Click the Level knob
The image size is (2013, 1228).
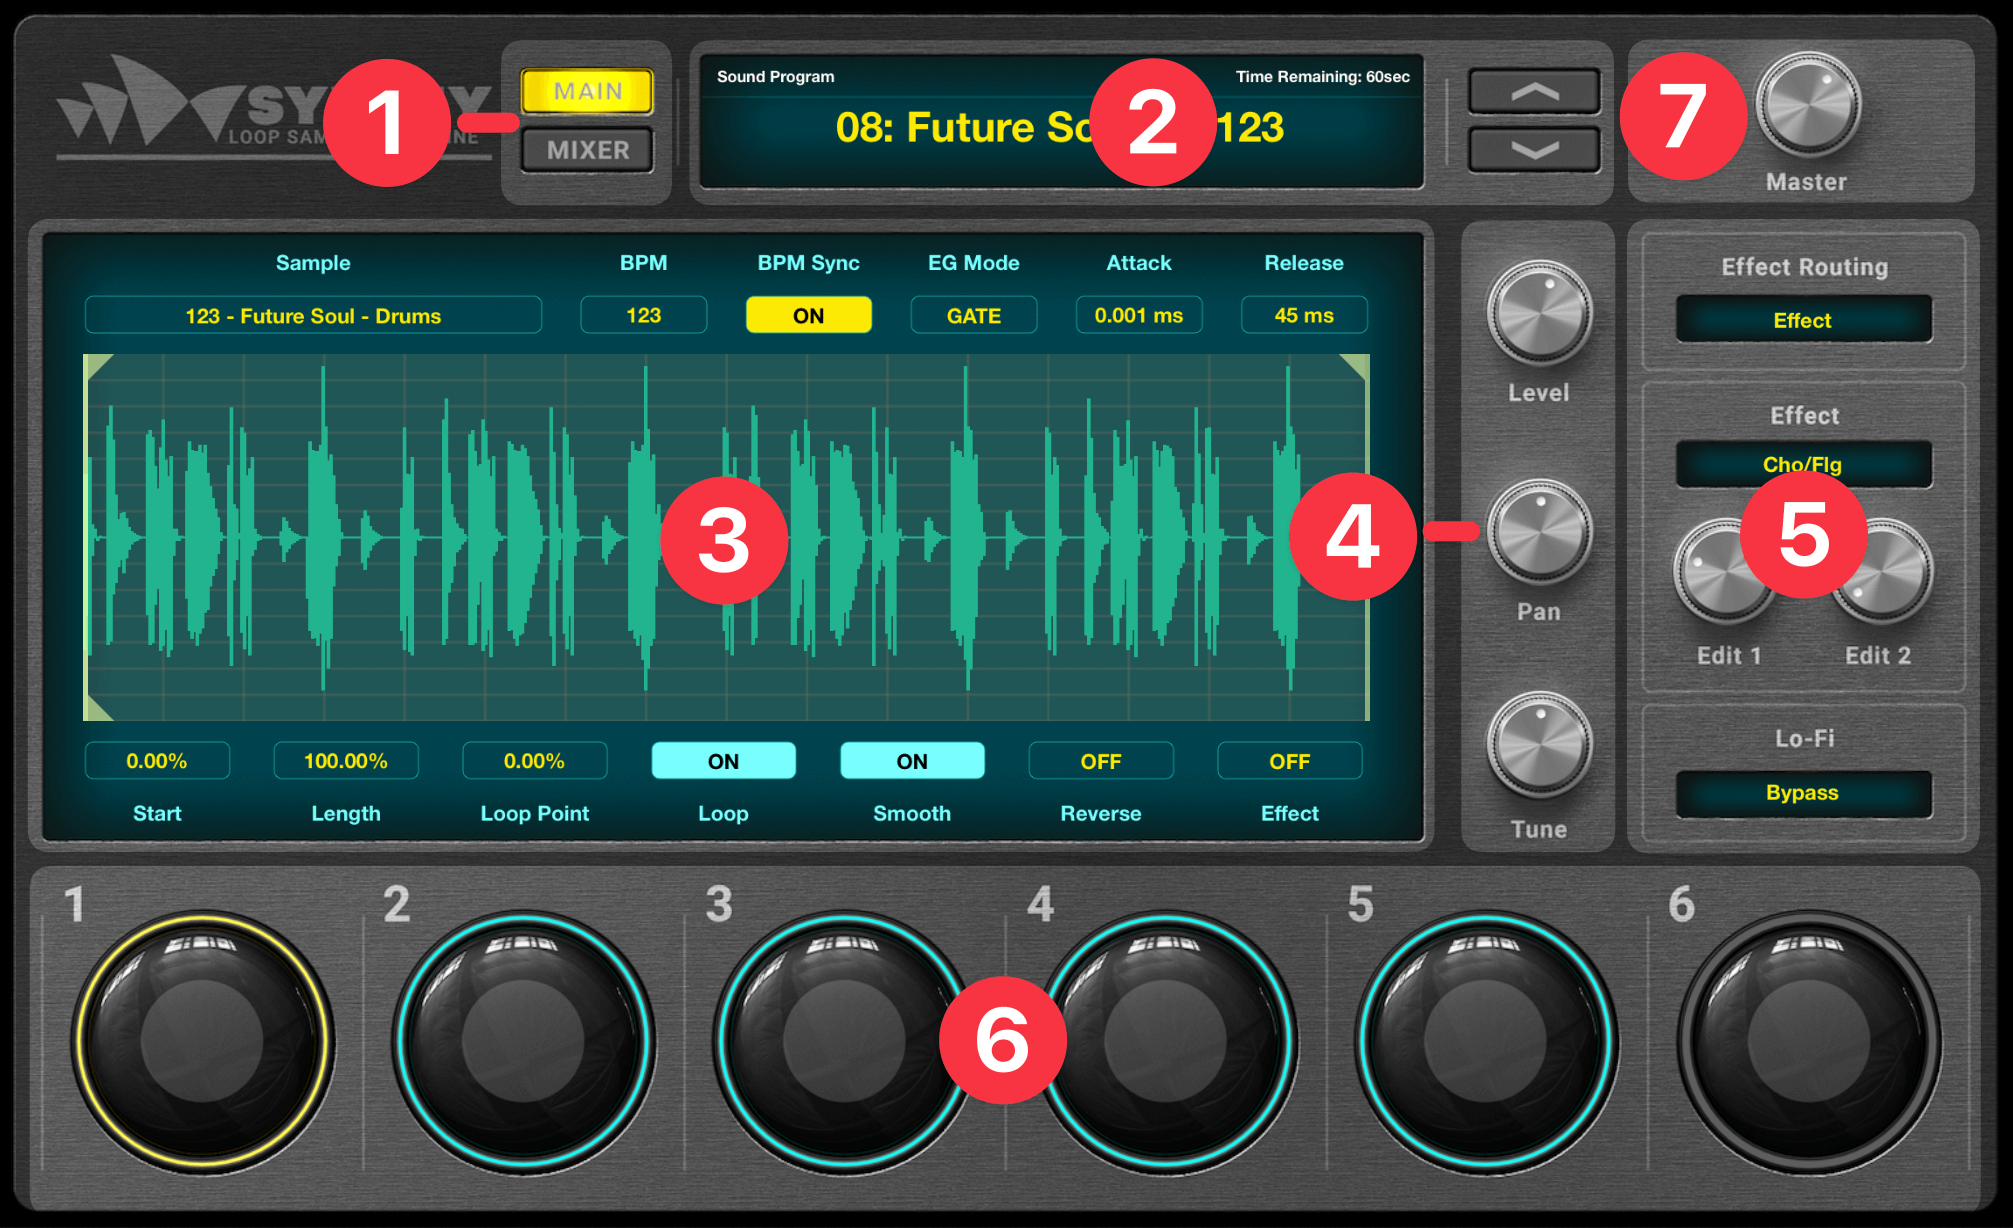[x=1539, y=313]
